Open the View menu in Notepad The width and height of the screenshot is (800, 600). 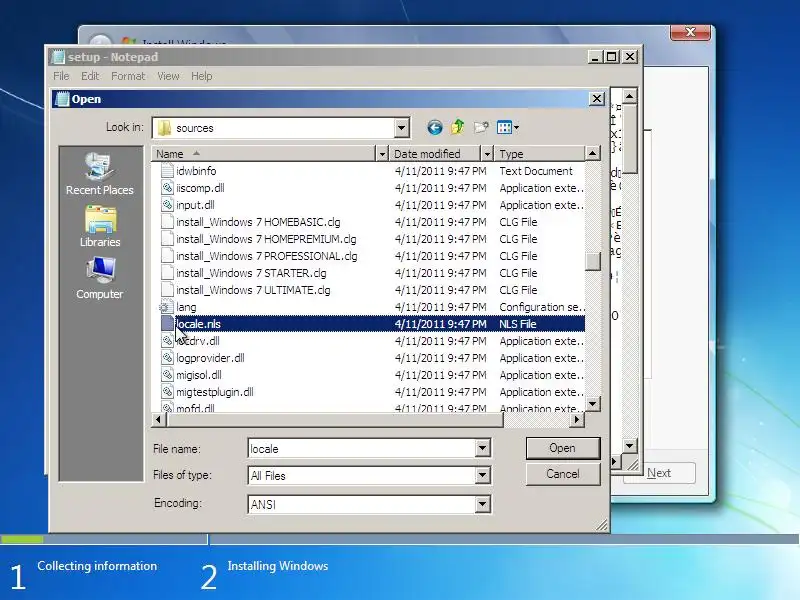tap(168, 76)
